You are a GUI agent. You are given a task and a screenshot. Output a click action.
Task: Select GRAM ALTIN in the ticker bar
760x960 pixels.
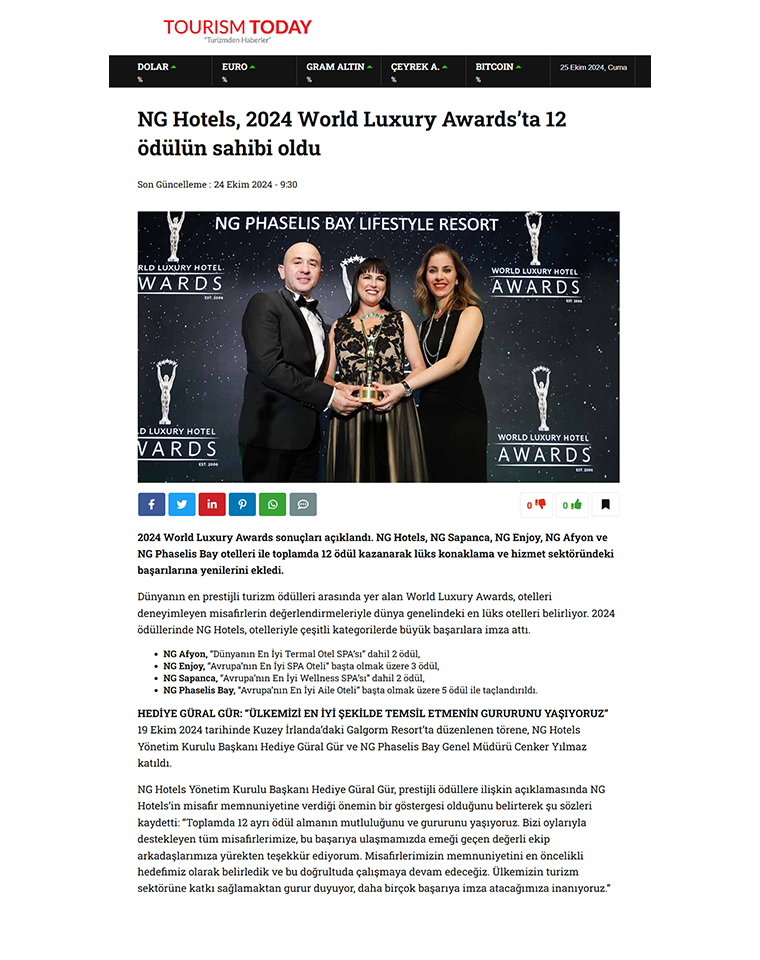click(335, 67)
